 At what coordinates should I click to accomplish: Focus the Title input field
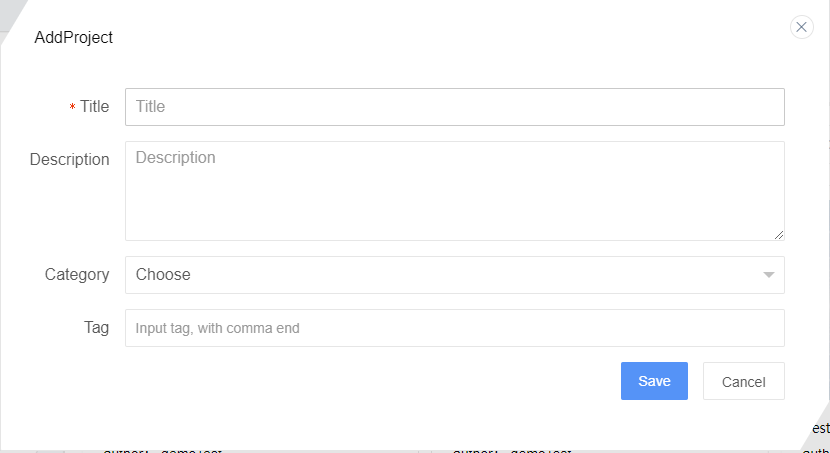(x=455, y=107)
